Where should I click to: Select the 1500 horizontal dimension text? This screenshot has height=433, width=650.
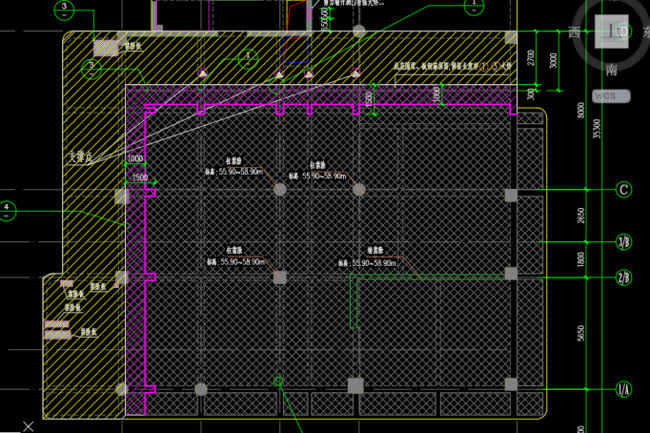tap(139, 177)
